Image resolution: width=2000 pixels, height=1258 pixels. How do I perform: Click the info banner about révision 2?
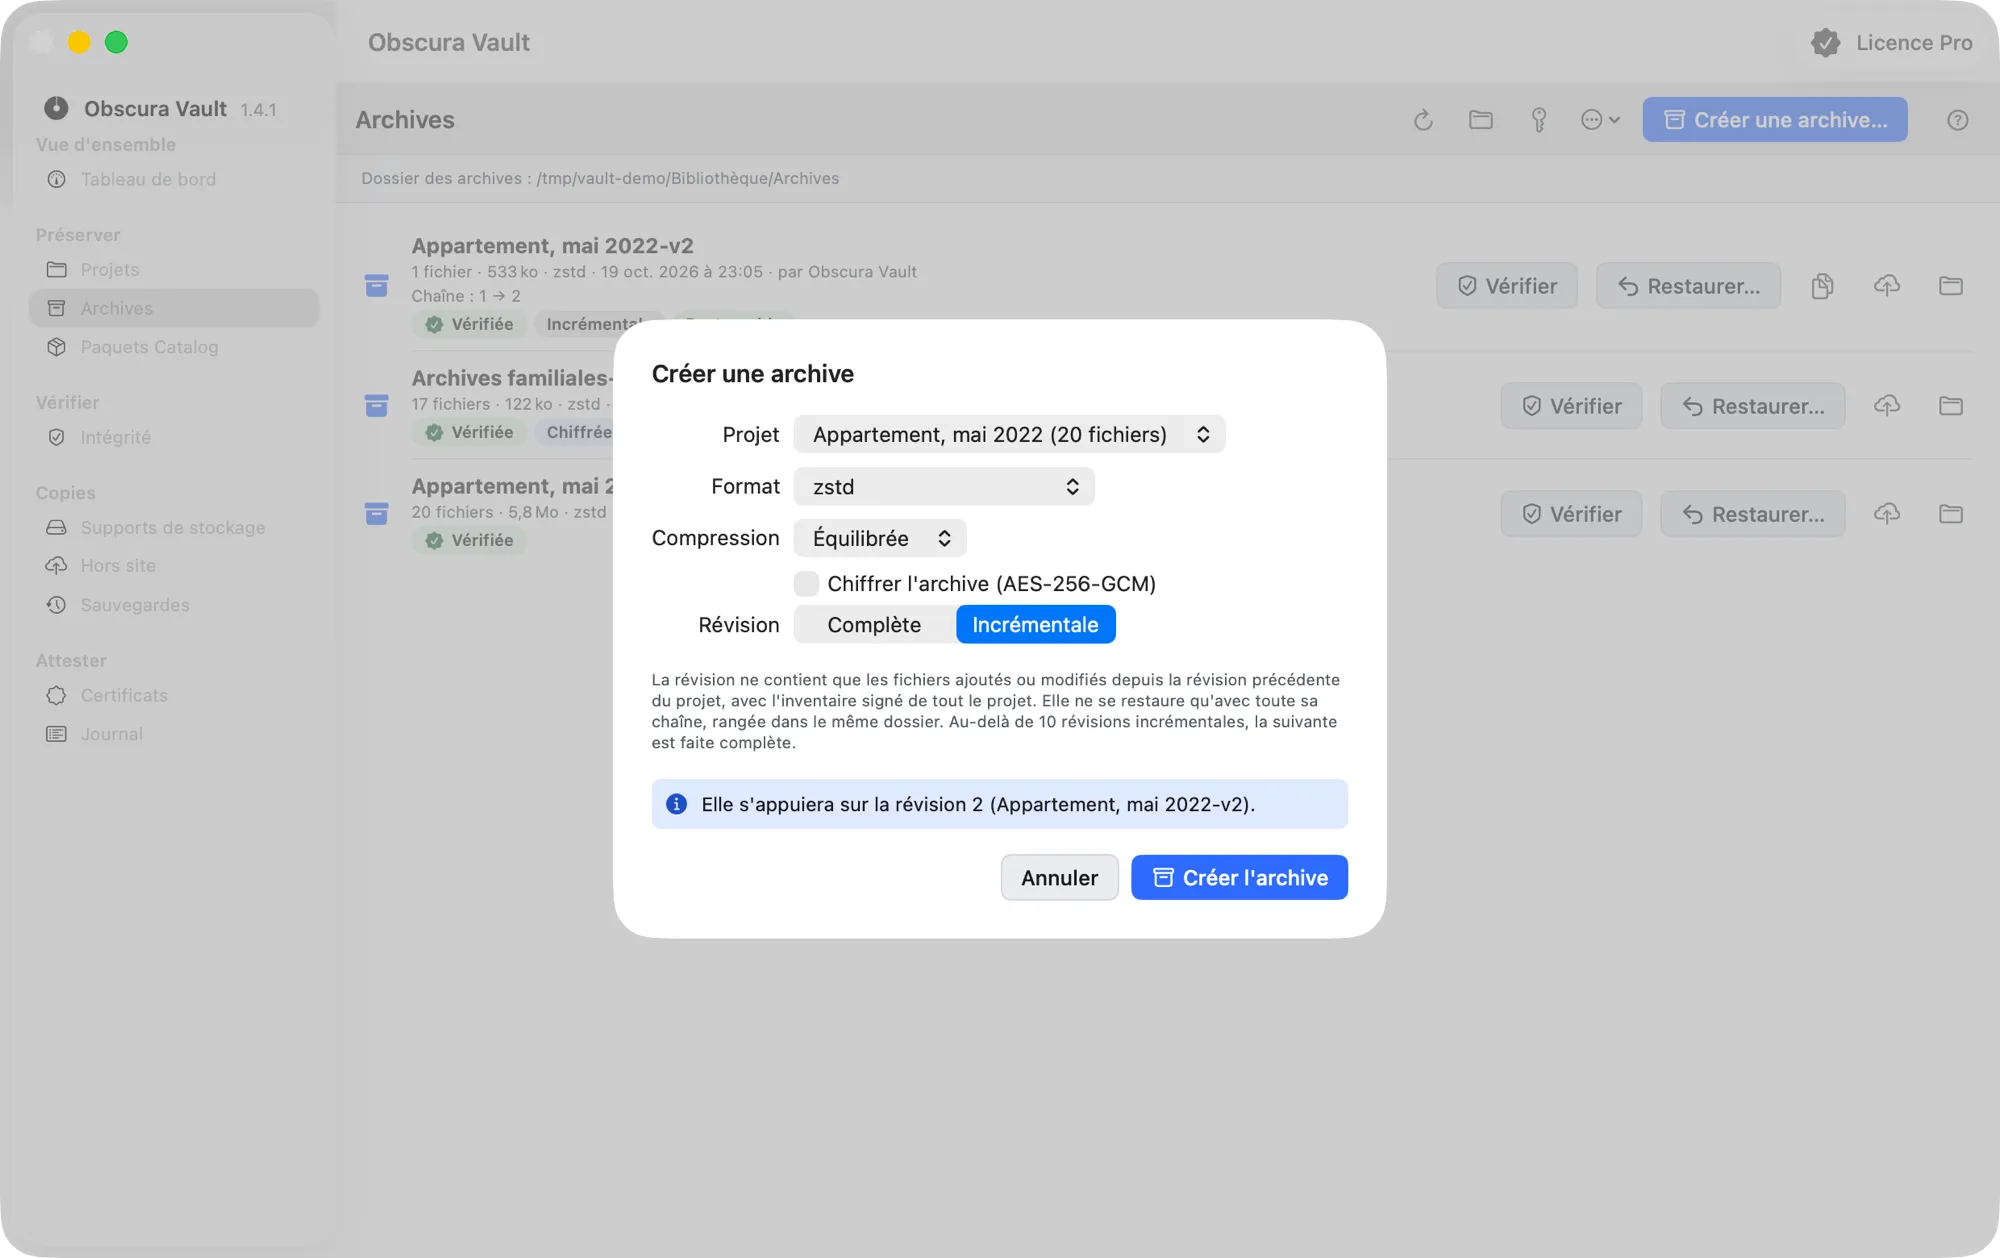tap(1000, 805)
